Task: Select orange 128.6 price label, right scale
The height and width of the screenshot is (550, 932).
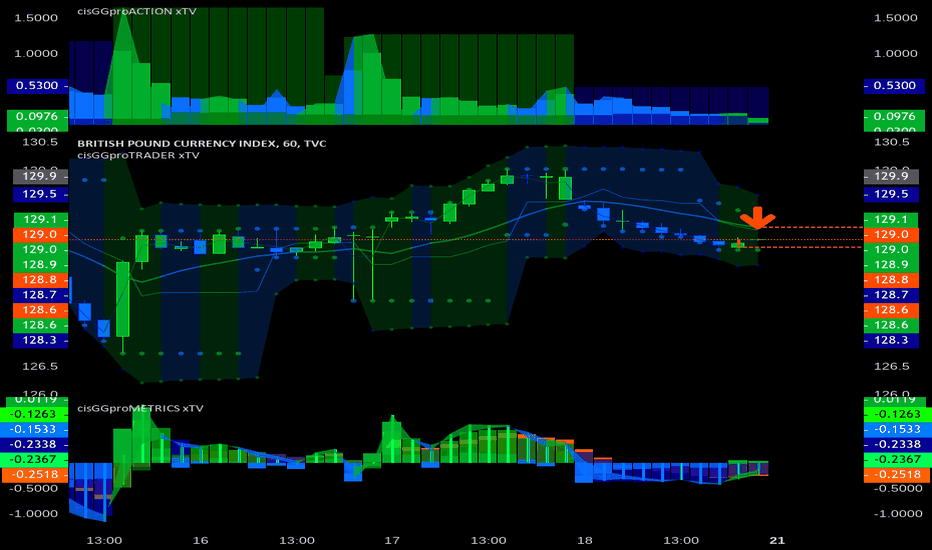Action: [x=891, y=310]
